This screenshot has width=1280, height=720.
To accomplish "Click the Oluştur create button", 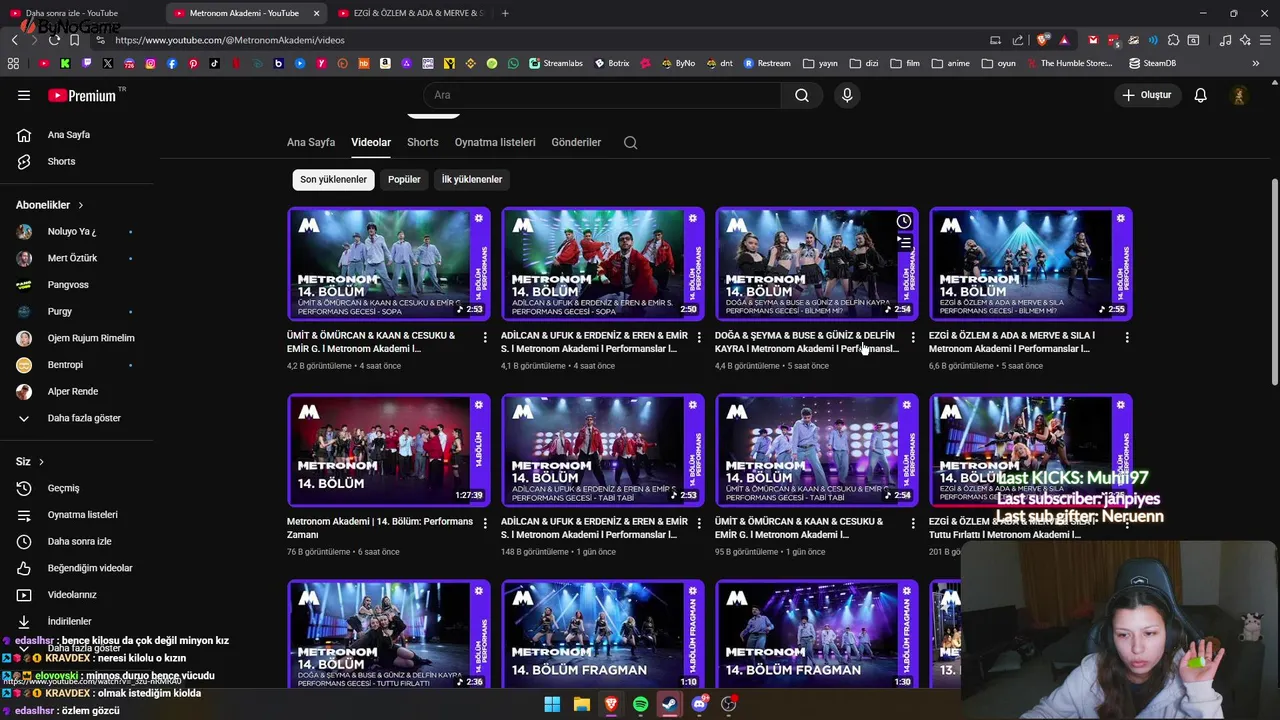I will [1148, 95].
